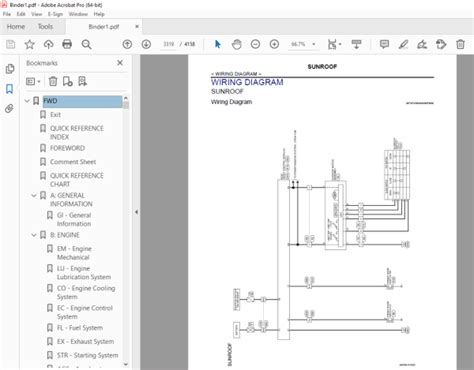Open the Add comment sticky note tool
The image size is (474, 370).
(384, 44)
